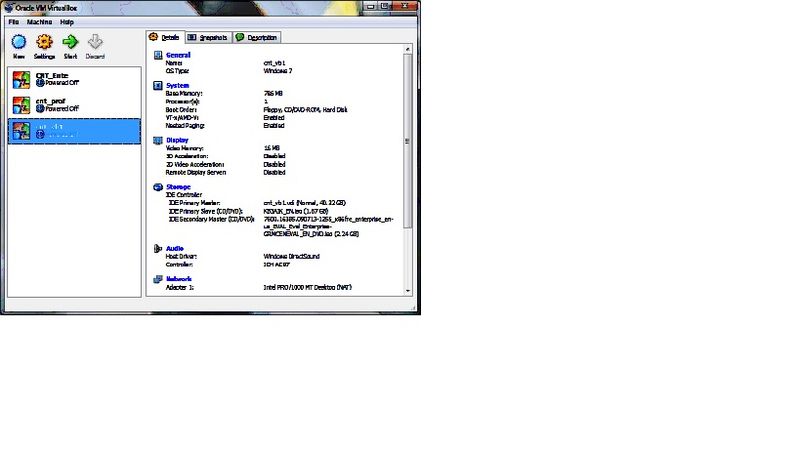The width and height of the screenshot is (800, 449).
Task: Click the Details tab icon
Action: (153, 37)
